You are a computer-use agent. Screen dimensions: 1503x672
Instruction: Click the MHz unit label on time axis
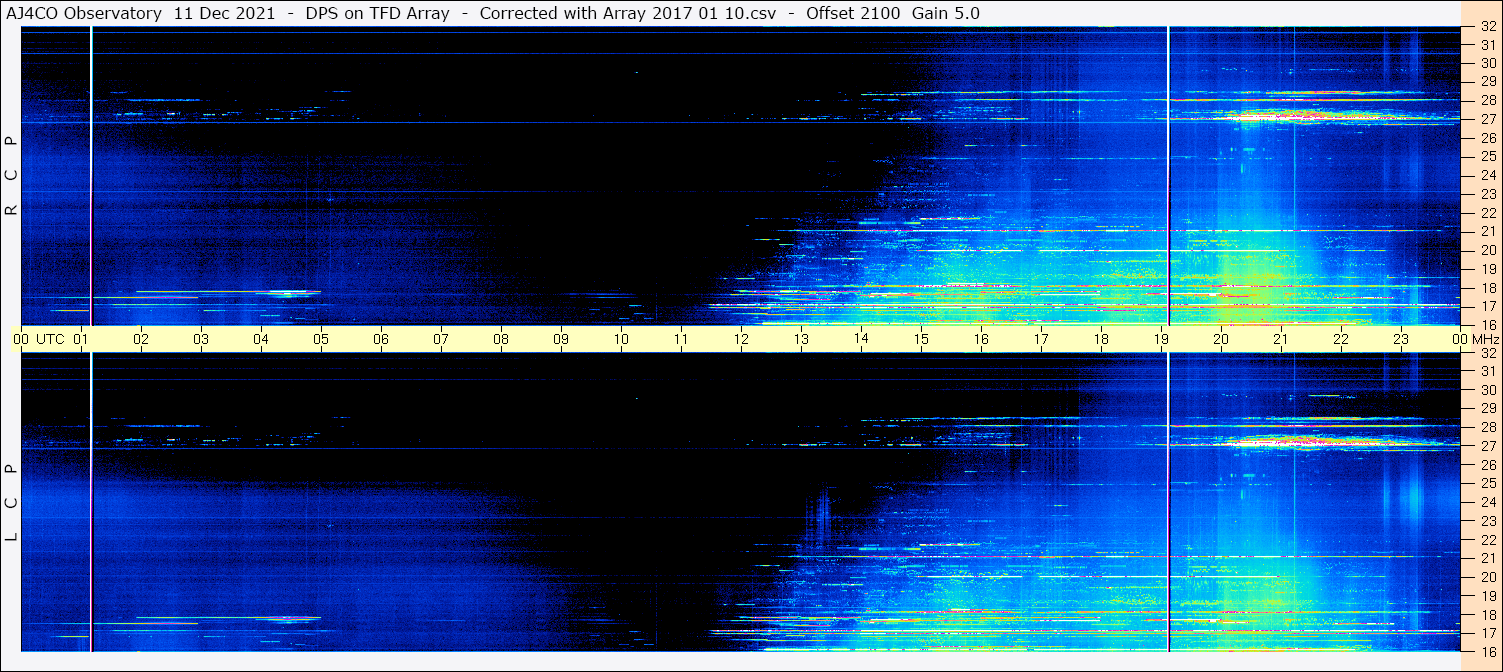tap(1485, 339)
